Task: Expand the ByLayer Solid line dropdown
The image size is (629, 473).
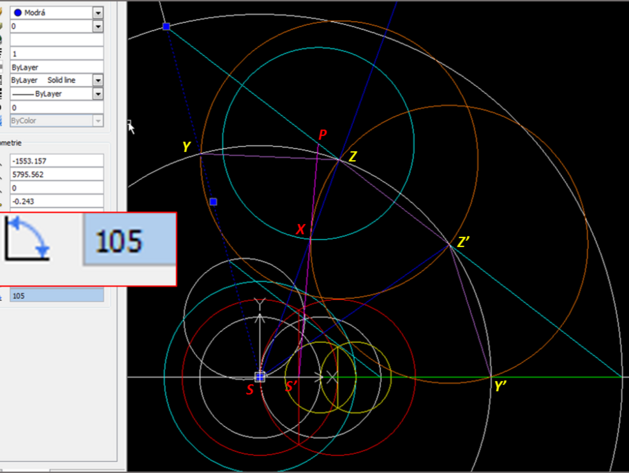Action: click(x=98, y=80)
